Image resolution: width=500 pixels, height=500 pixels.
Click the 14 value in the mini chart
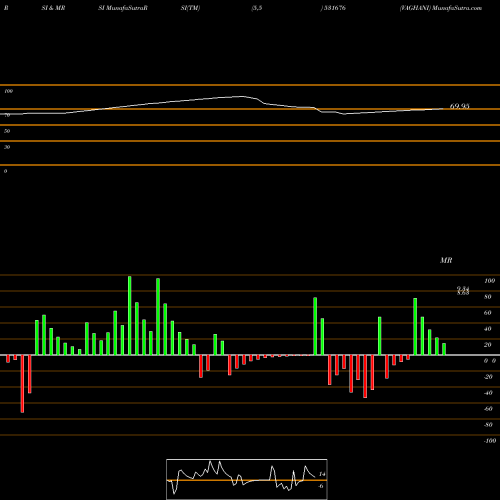click(x=322, y=474)
